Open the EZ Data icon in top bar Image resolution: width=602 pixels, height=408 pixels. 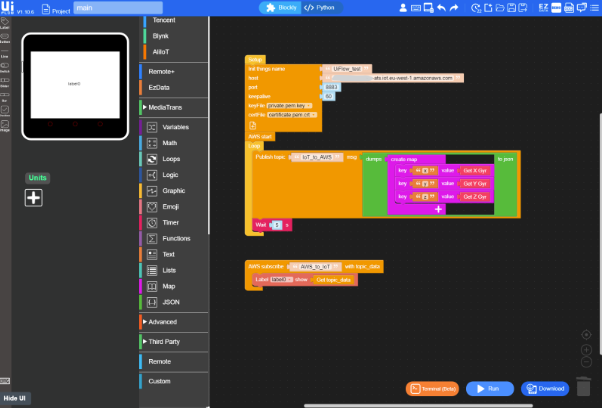coord(543,8)
